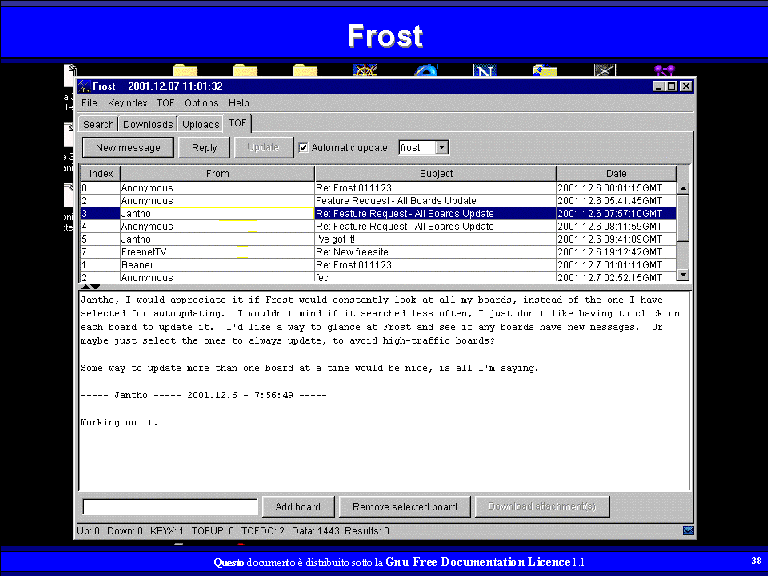Open the Help menu

(x=239, y=103)
